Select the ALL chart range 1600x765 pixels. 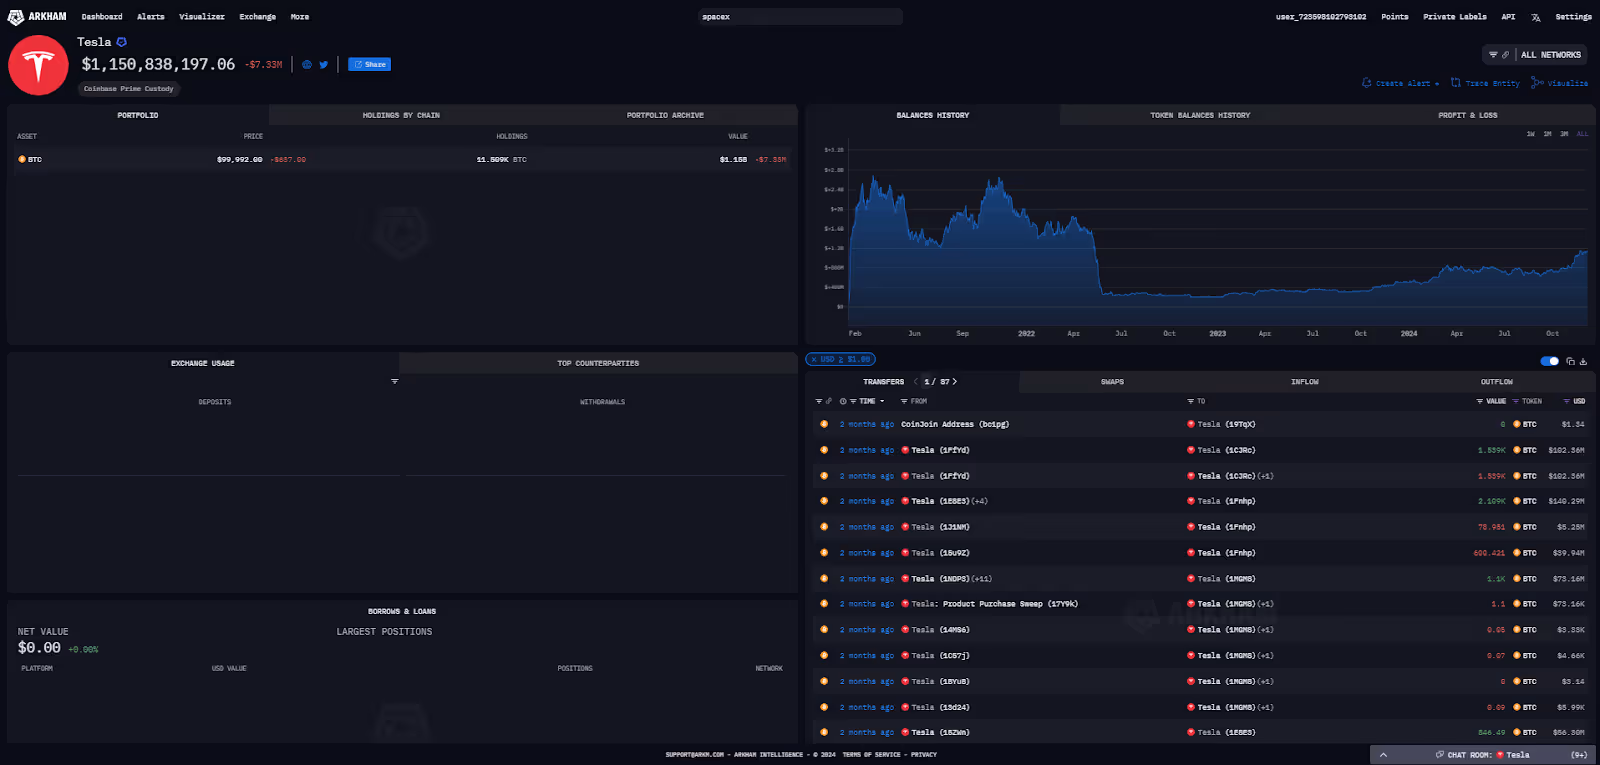pyautogui.click(x=1582, y=134)
